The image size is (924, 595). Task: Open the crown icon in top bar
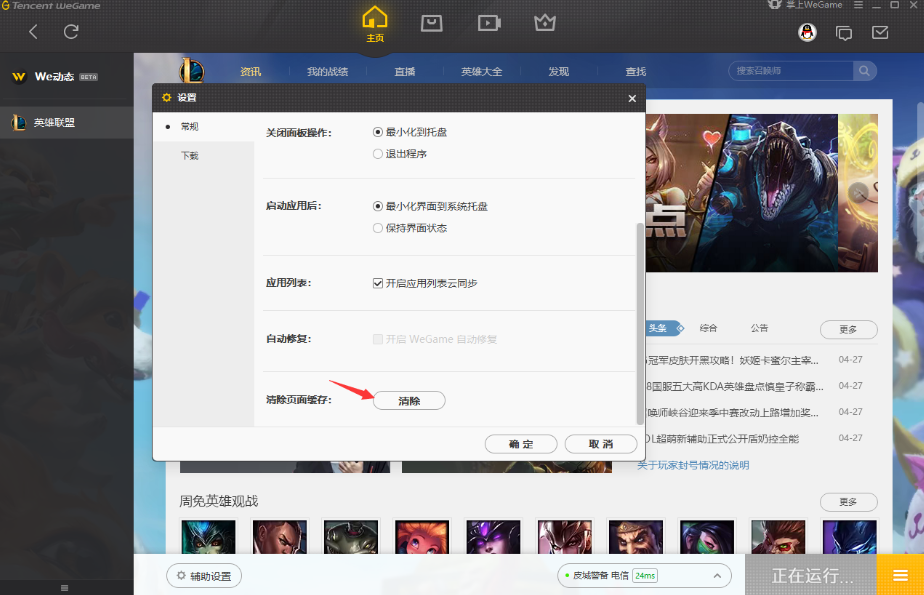(x=544, y=23)
